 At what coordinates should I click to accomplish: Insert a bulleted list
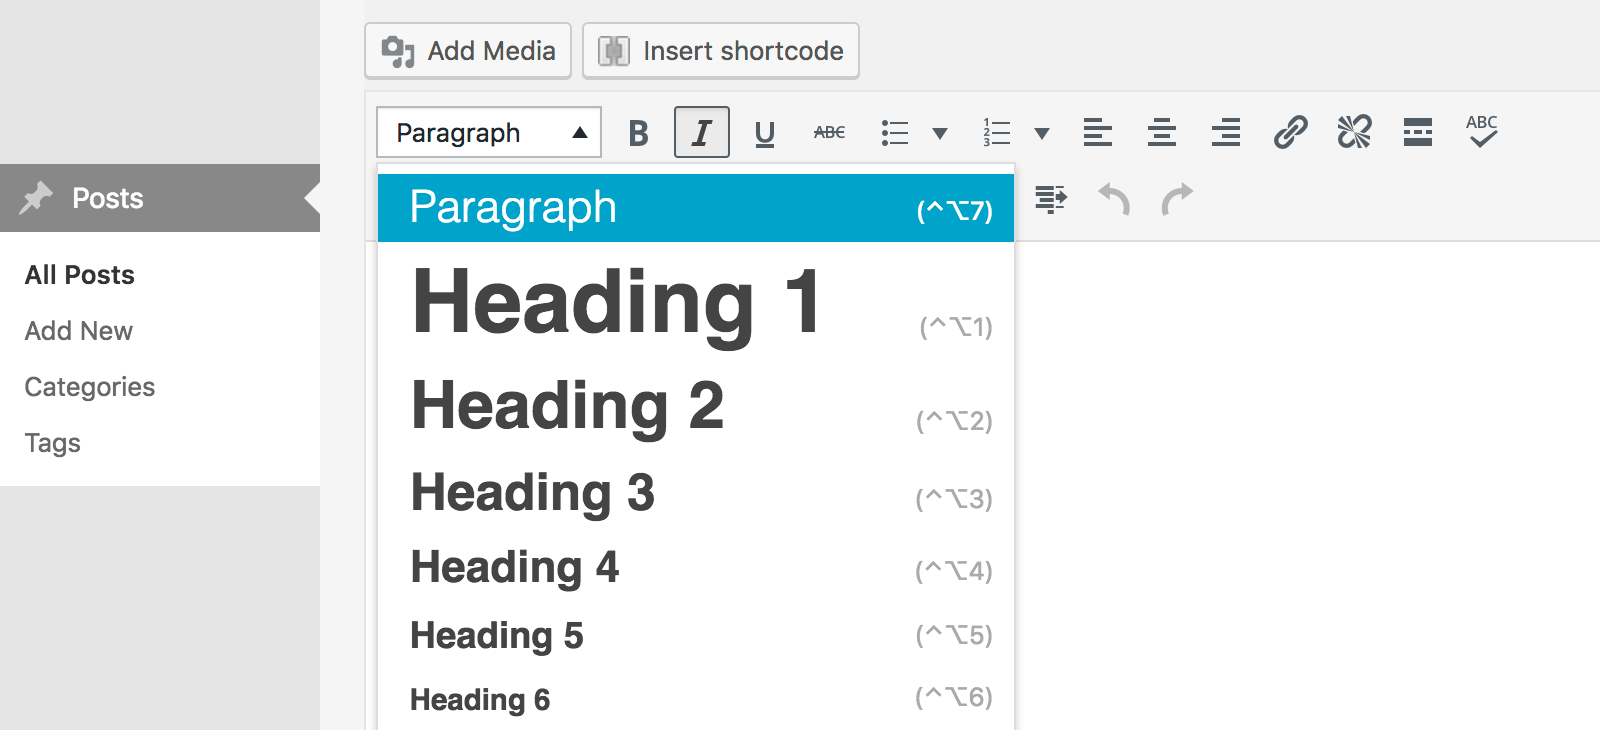point(895,132)
